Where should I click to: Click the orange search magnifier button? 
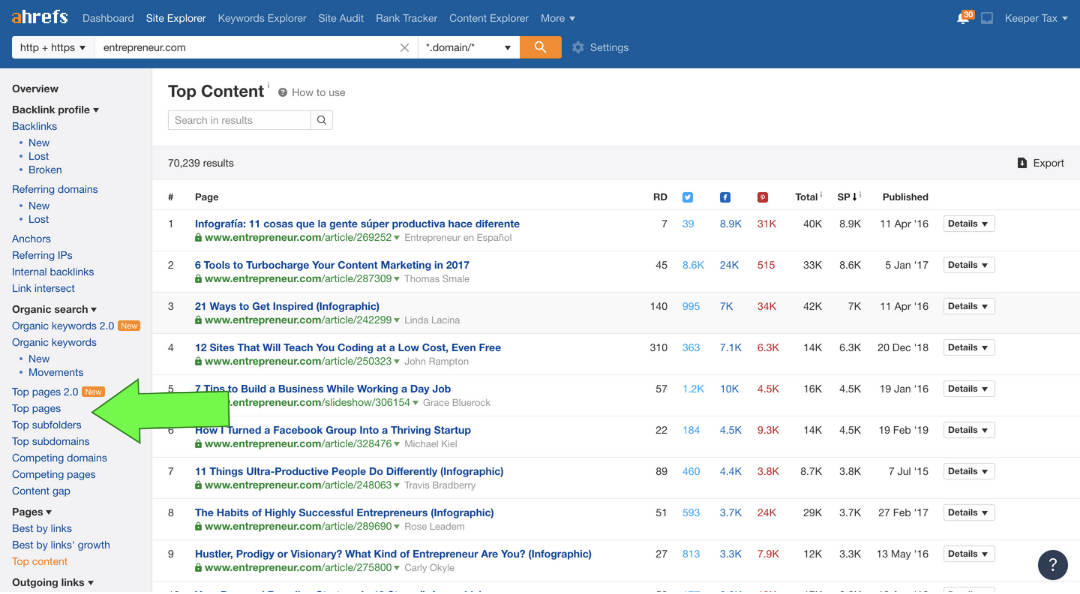540,47
